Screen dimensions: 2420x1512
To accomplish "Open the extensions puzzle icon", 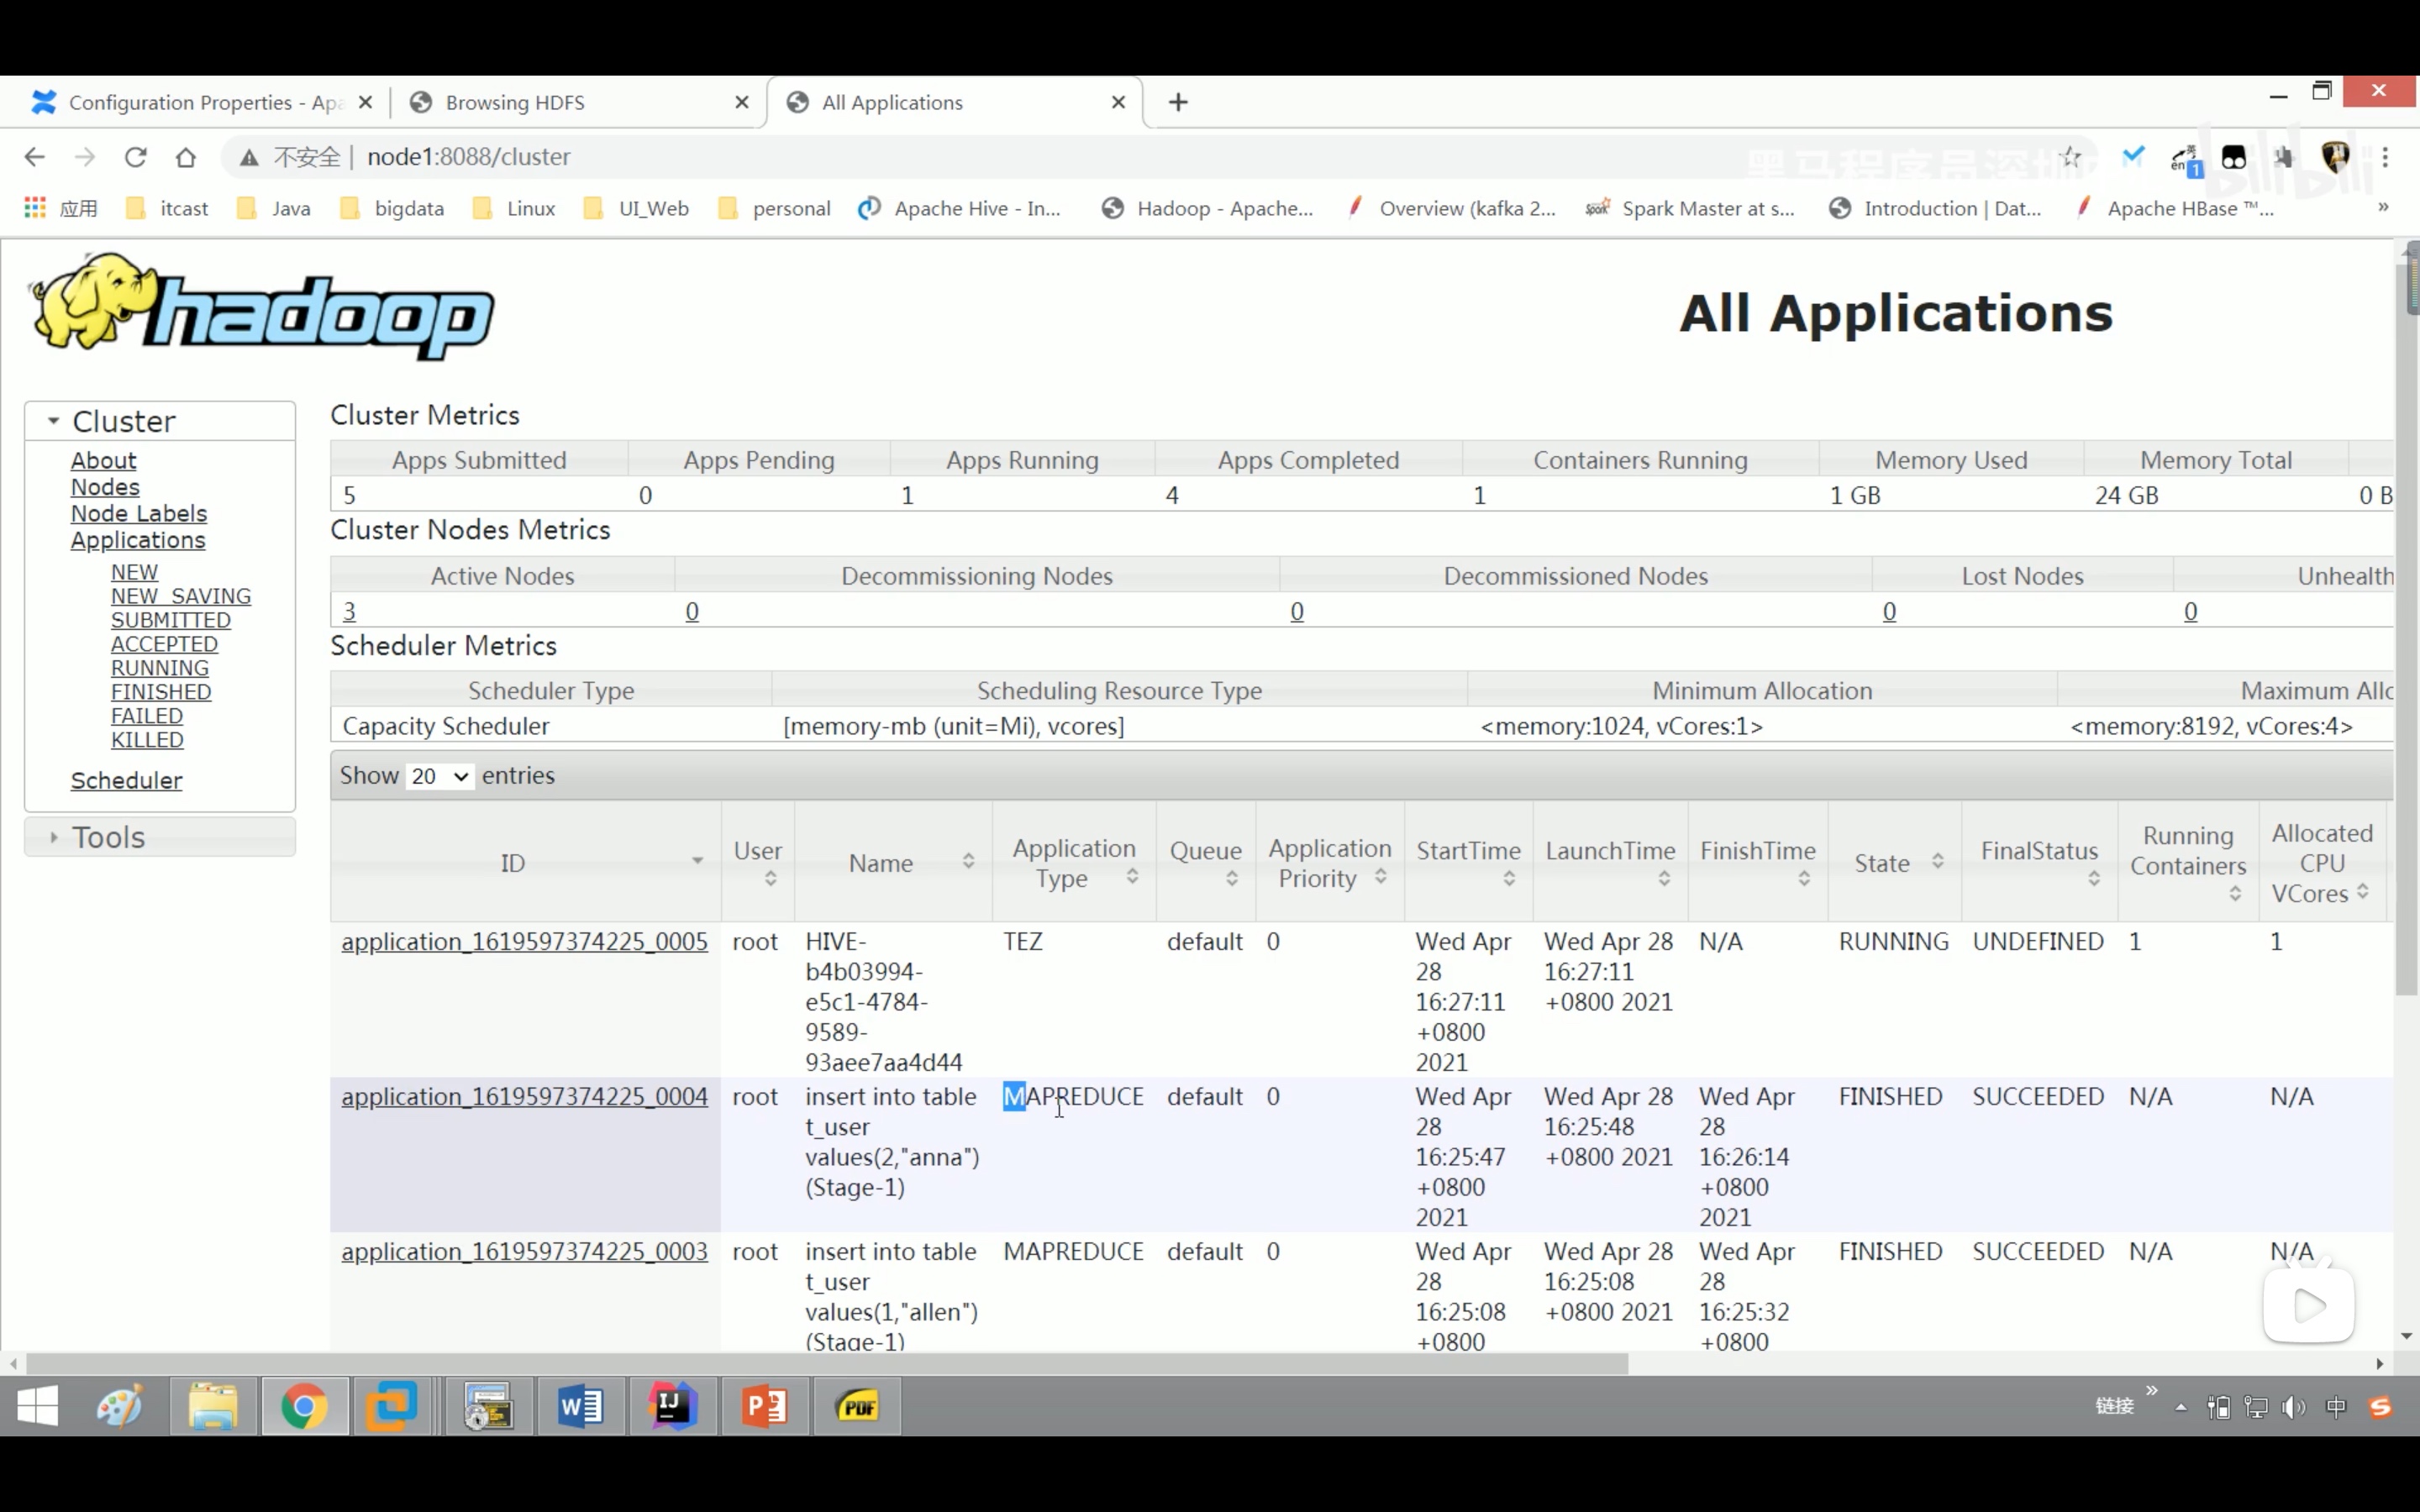I will (2283, 157).
